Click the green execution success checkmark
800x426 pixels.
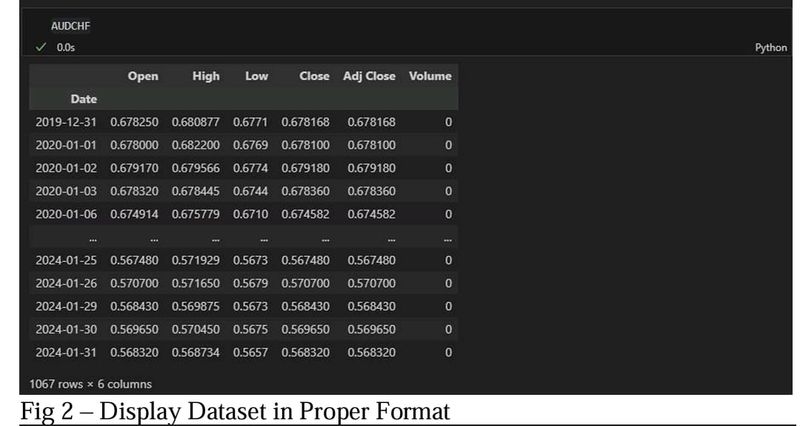(x=41, y=47)
